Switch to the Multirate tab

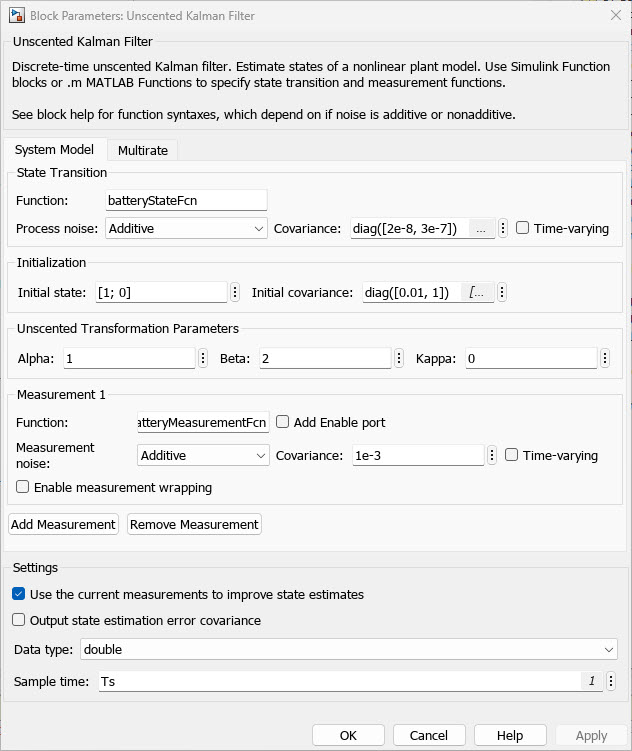[x=142, y=150]
